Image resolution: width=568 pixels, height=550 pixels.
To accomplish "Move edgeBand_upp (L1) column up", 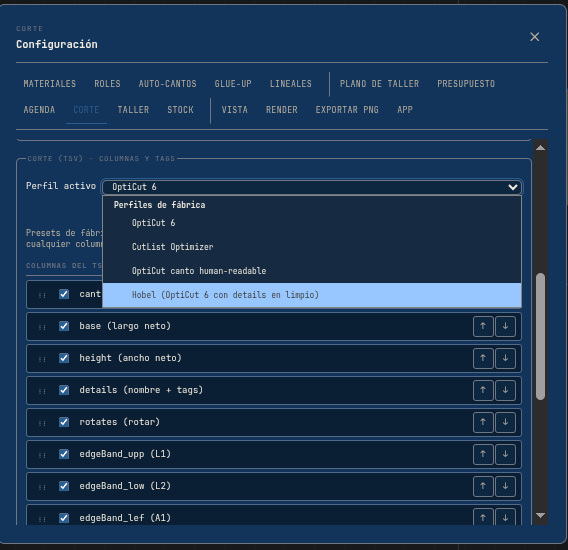I will (x=483, y=454).
